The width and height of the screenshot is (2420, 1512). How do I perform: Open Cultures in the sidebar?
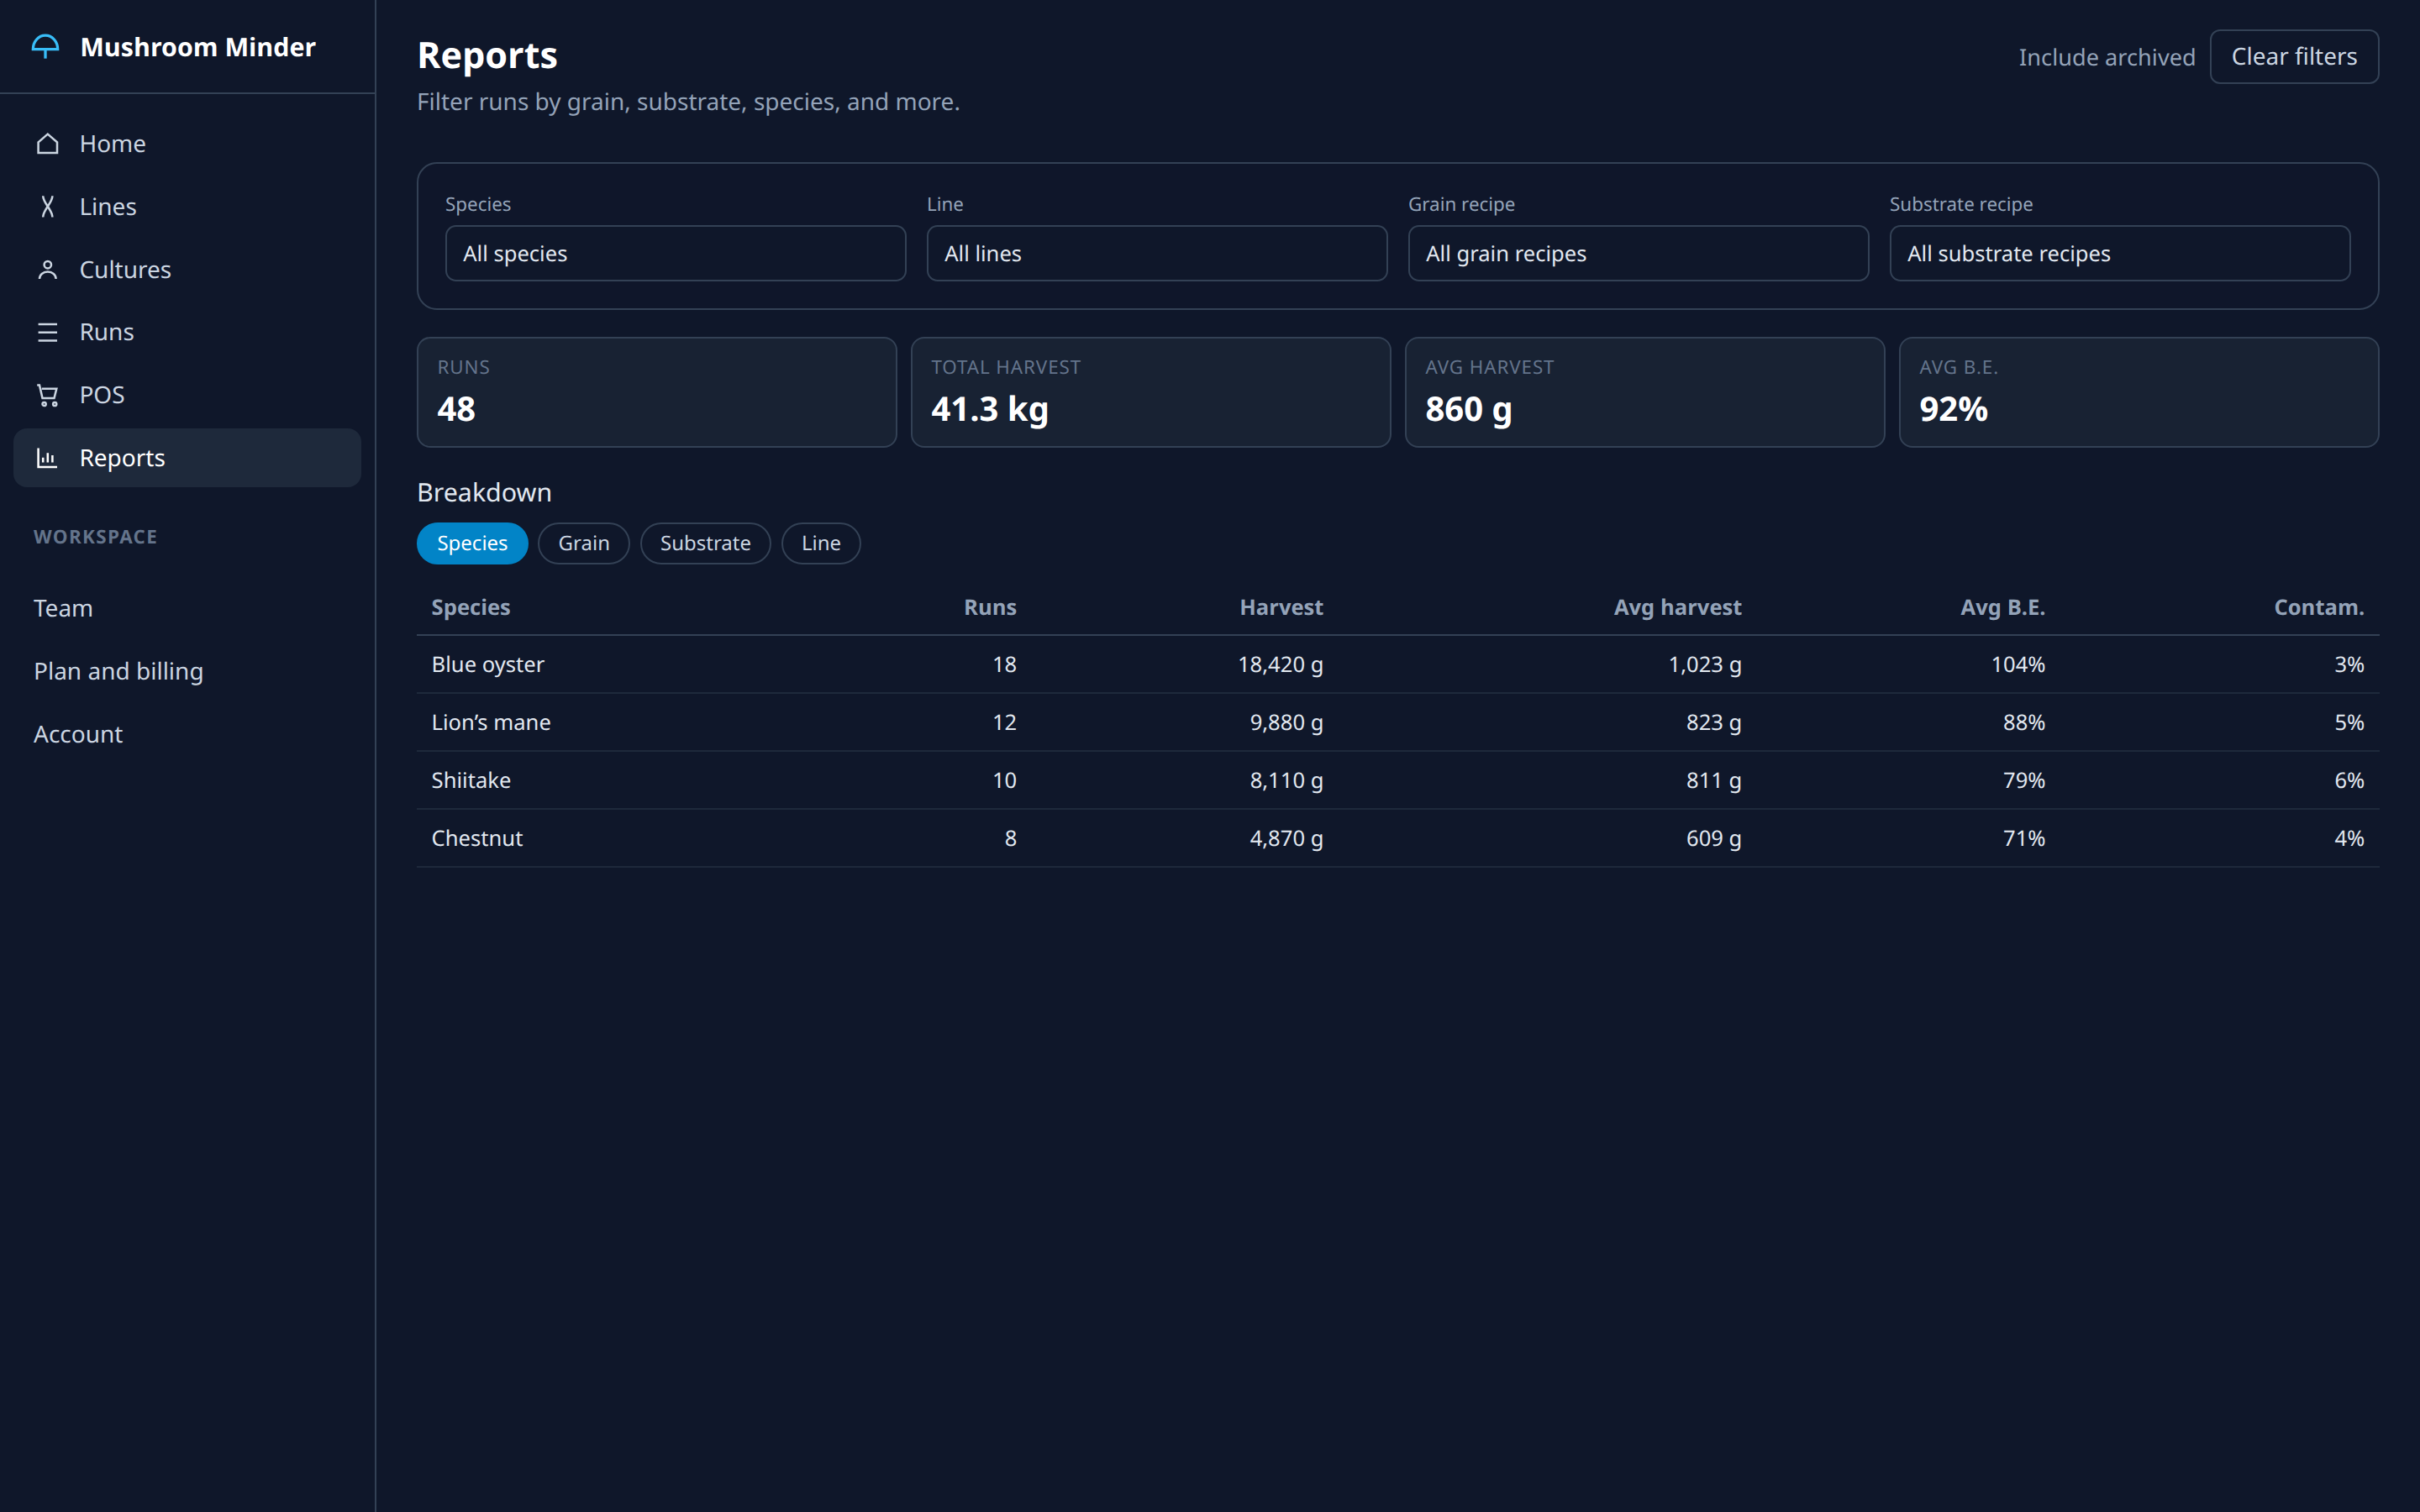coord(187,270)
